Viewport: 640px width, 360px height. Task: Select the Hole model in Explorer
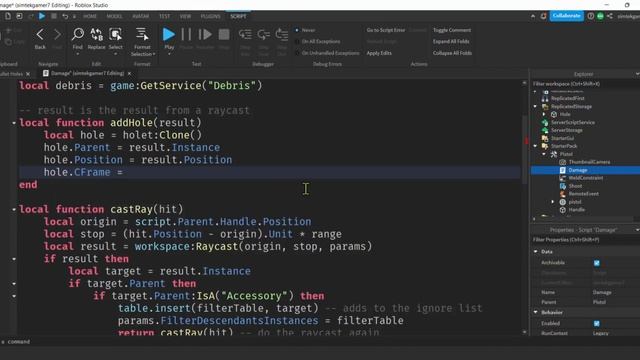coord(565,114)
